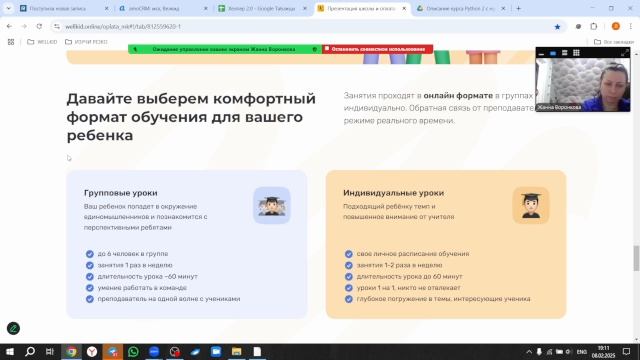640x360 pixels.
Task: Click the round extension icon left of the puzzle
Action: [578, 27]
